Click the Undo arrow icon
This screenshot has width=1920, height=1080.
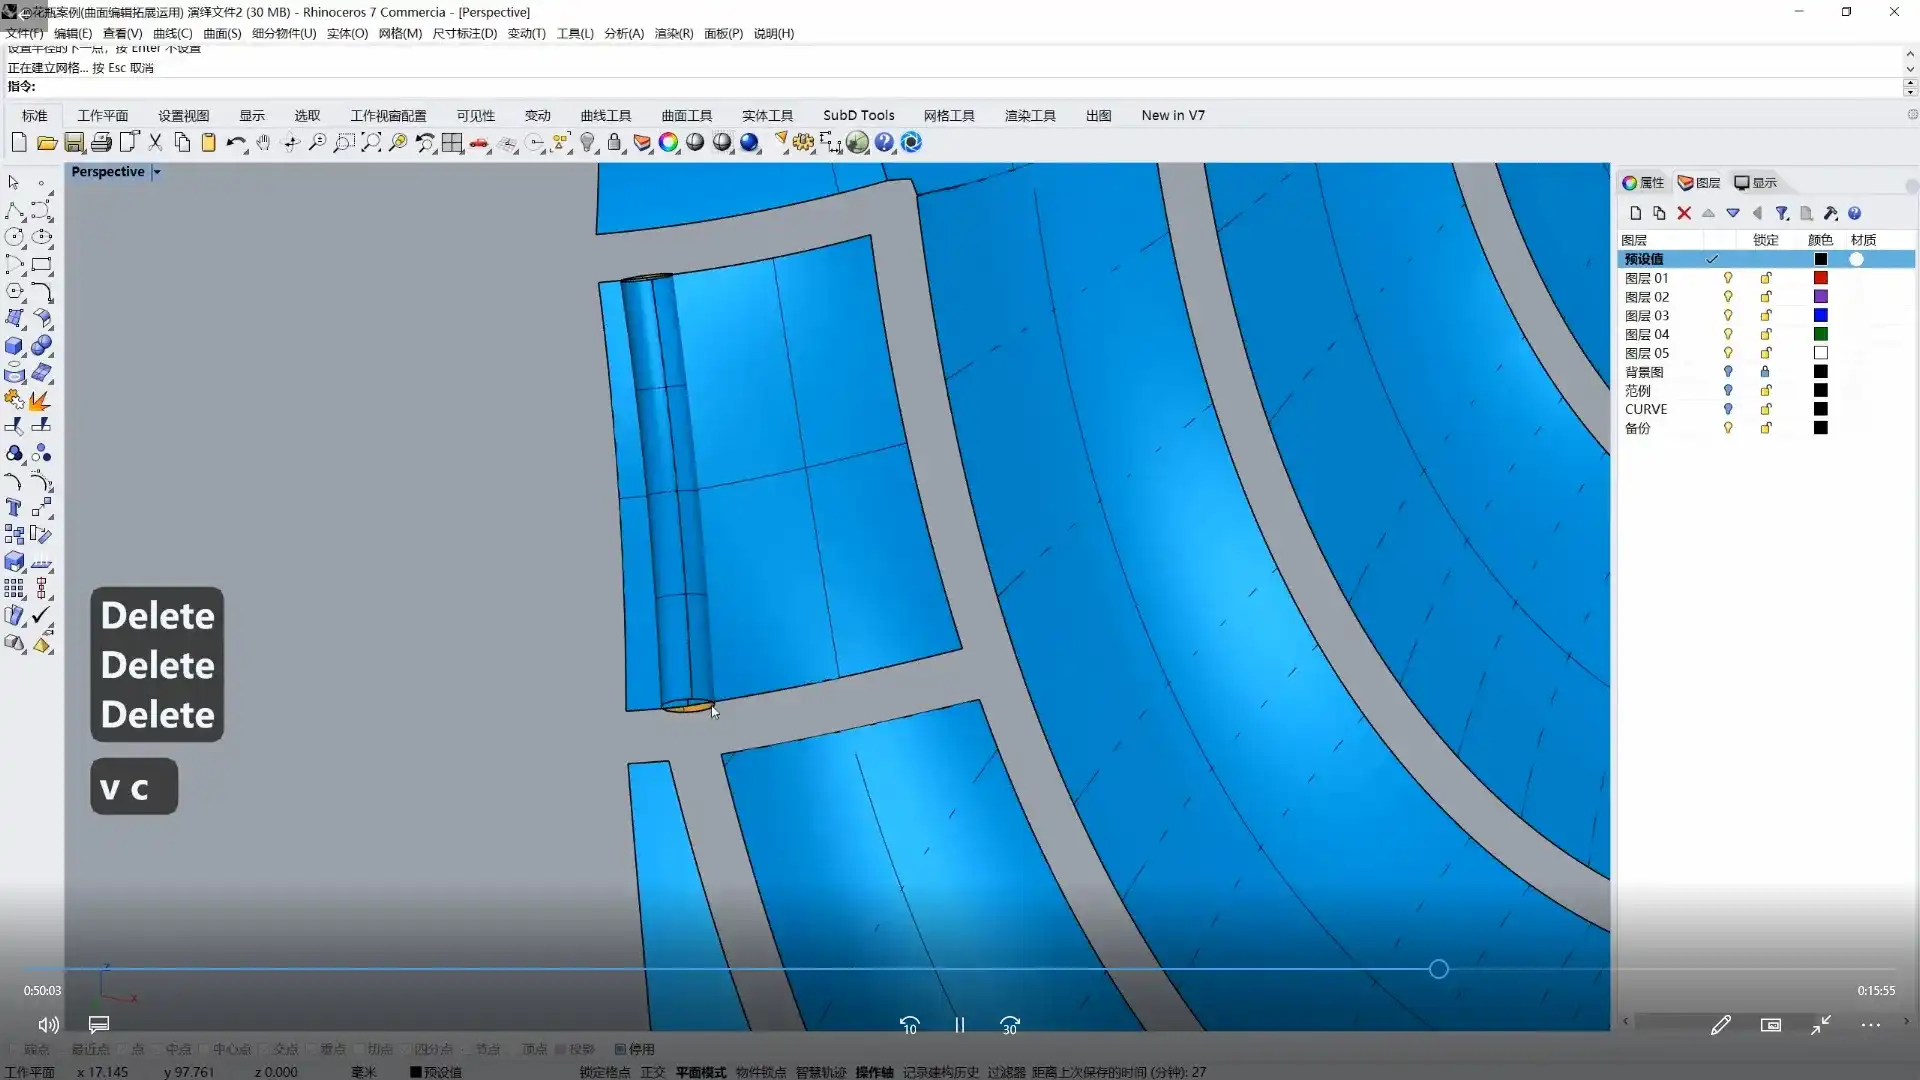[x=235, y=143]
